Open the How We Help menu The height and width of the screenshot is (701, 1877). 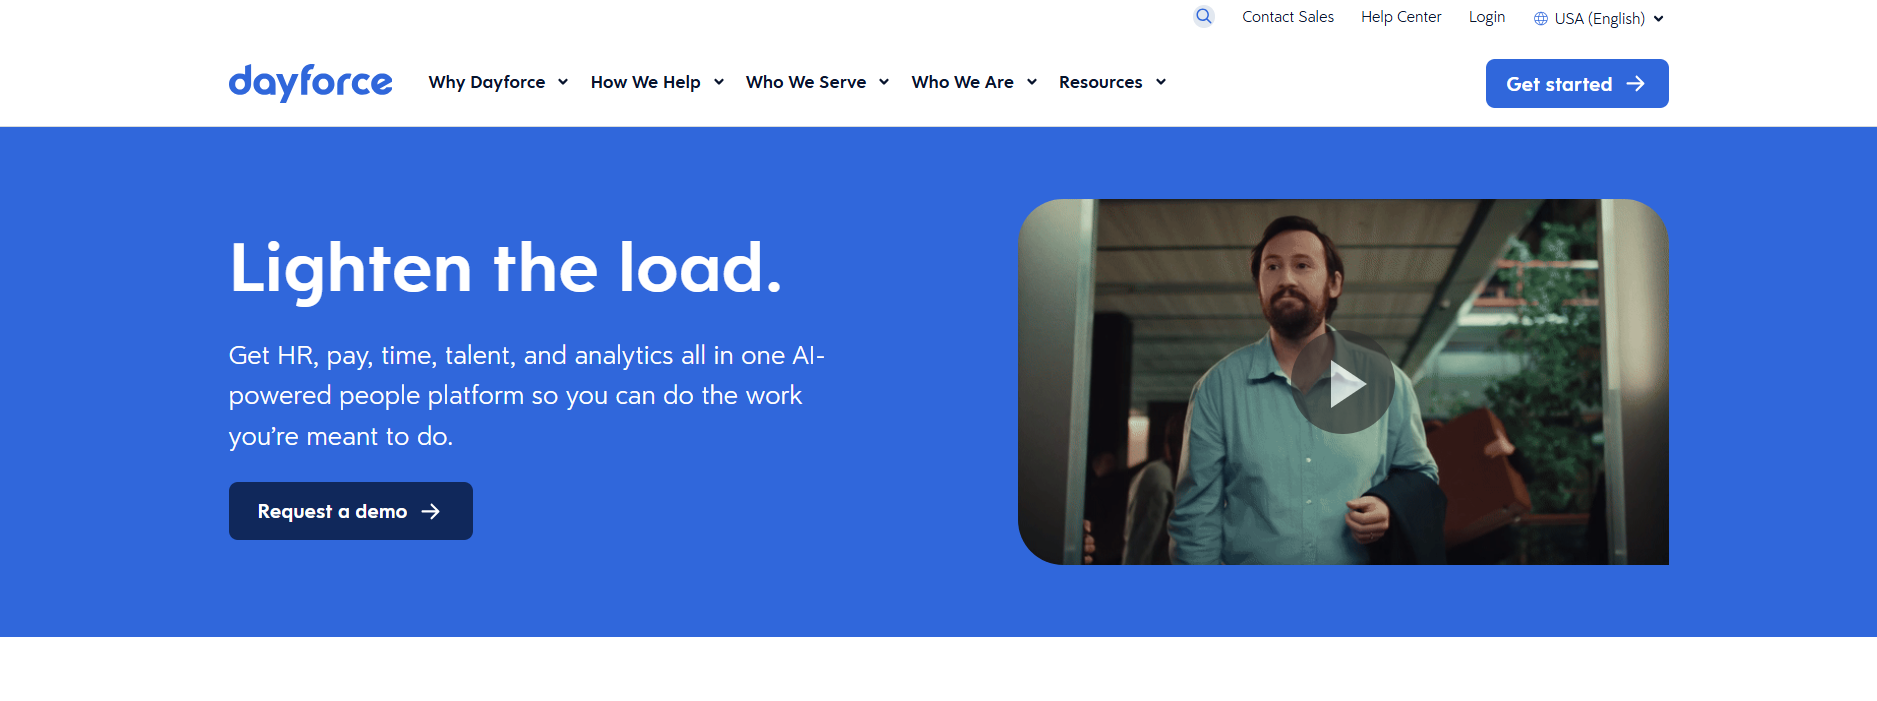pos(646,82)
